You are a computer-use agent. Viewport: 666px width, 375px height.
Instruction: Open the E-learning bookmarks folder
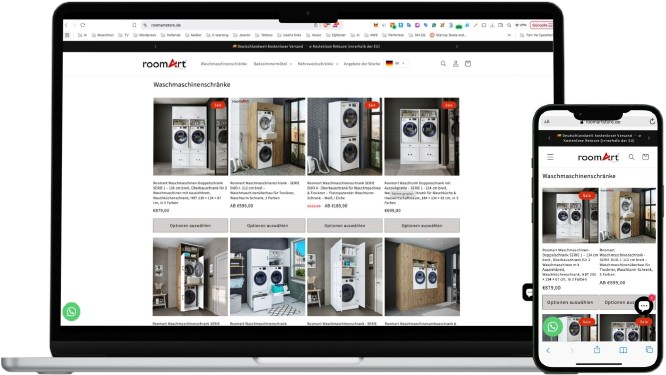217,35
